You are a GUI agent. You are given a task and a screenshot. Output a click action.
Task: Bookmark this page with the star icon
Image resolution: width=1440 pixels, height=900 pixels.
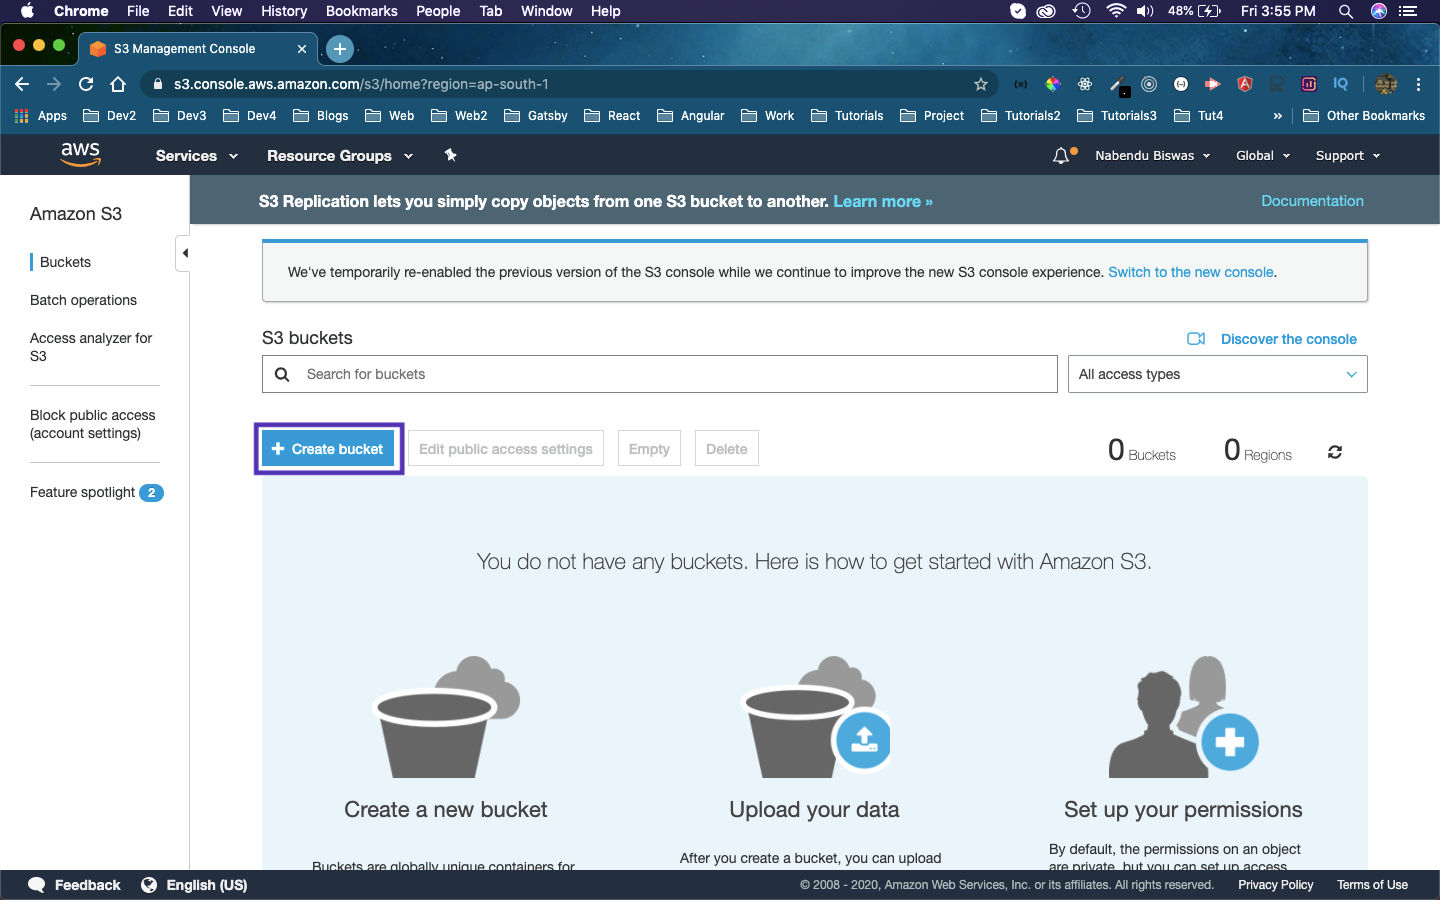point(981,84)
